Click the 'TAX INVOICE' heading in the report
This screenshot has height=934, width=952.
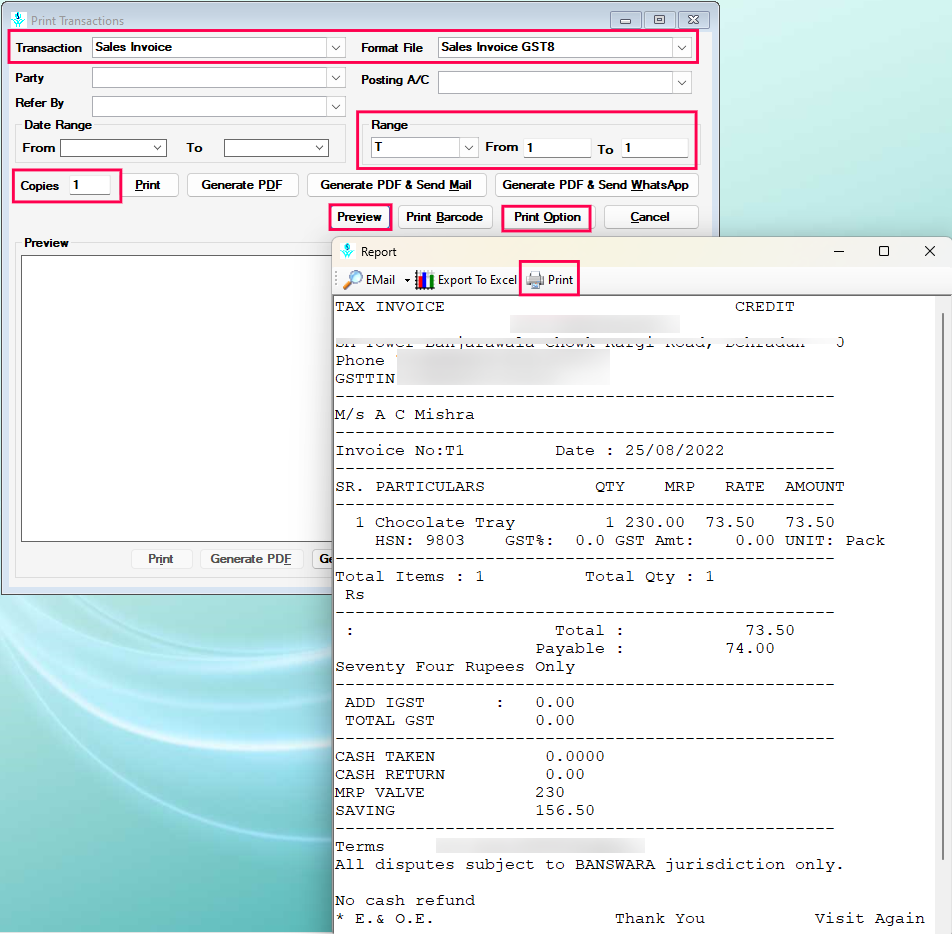tap(390, 307)
